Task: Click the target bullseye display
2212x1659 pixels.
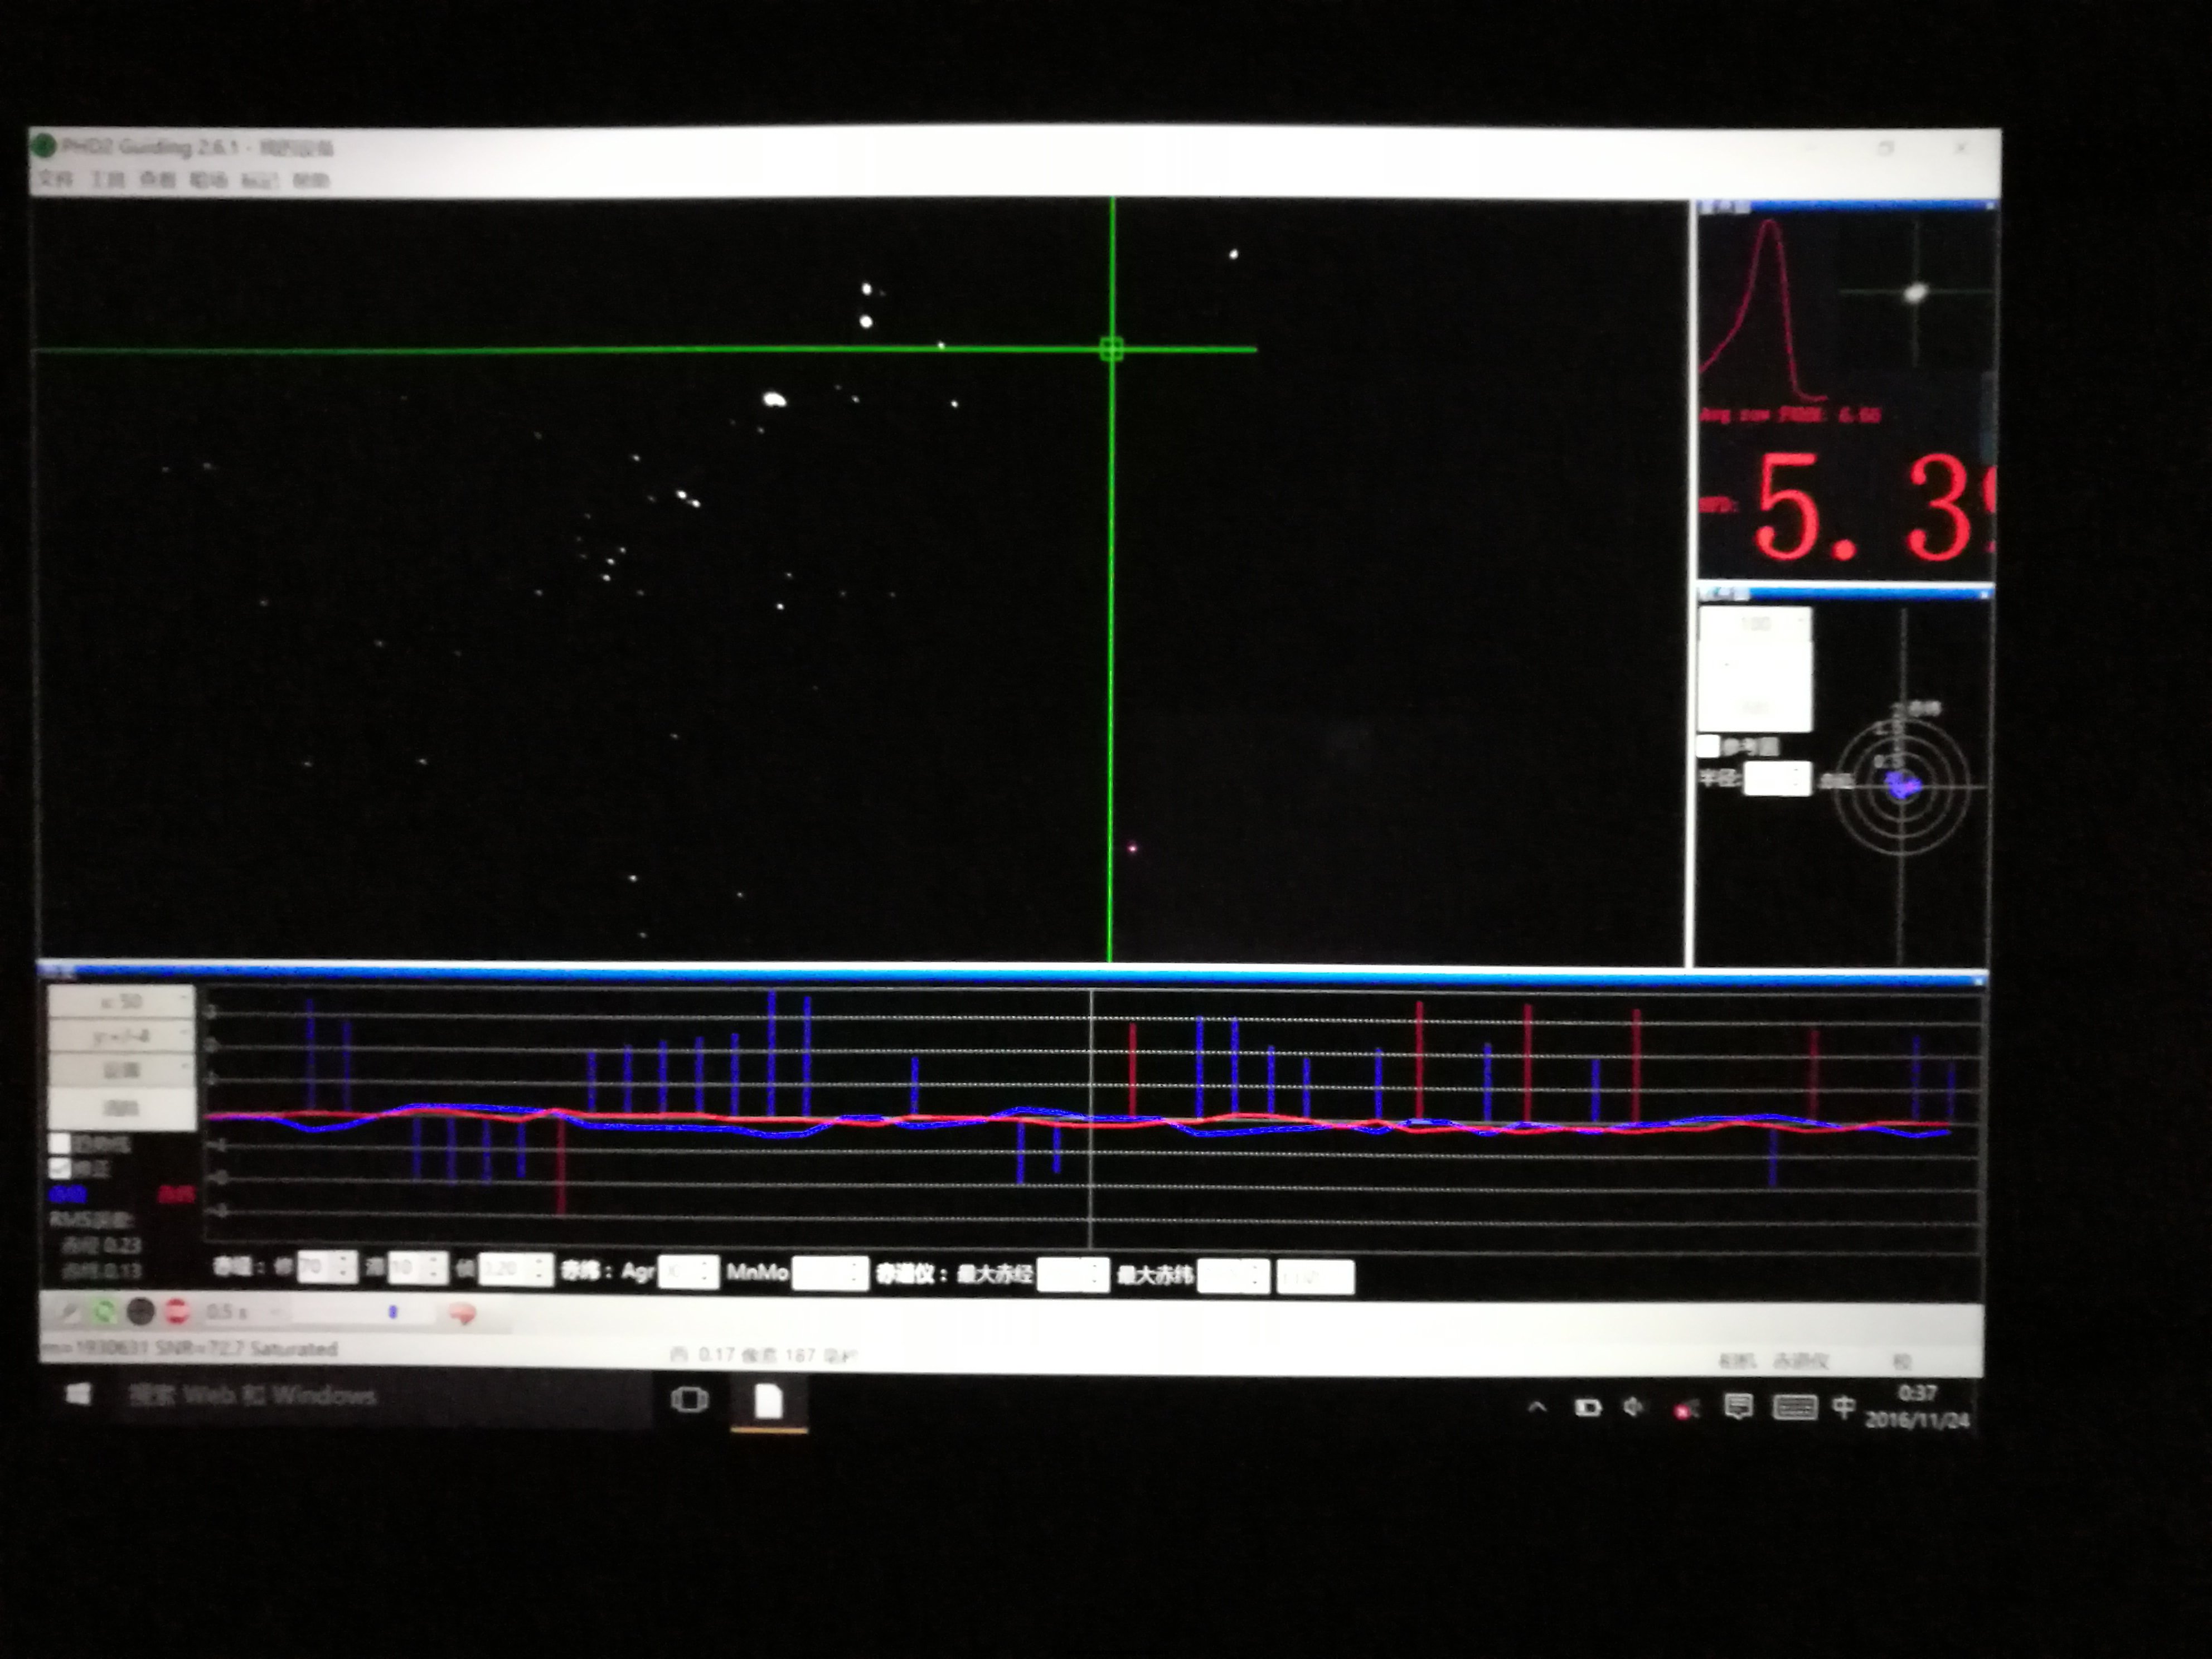Action: tap(1903, 786)
